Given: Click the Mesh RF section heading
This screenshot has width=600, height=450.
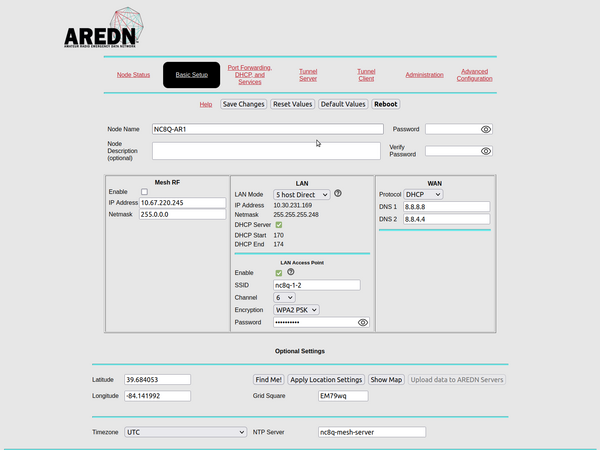Looking at the screenshot, I should click(167, 183).
